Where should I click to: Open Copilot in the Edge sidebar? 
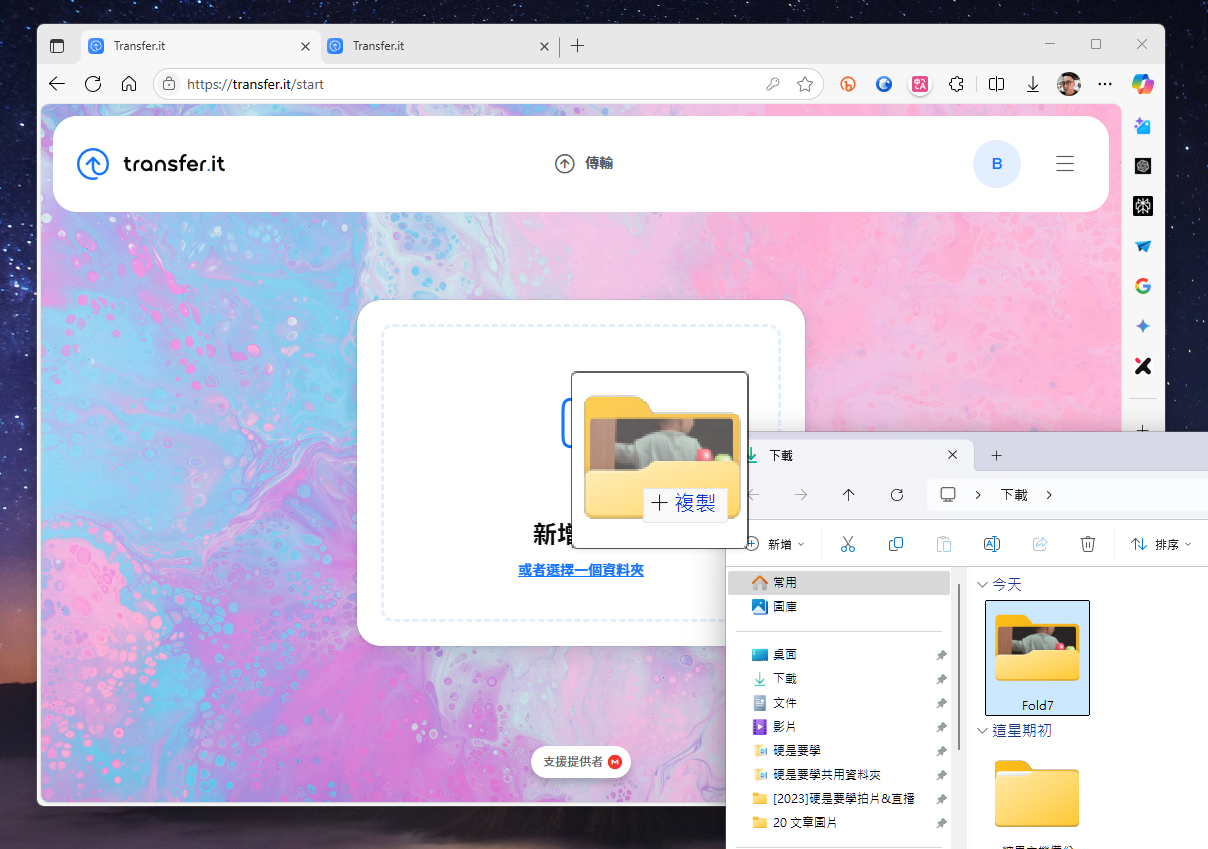point(1142,84)
